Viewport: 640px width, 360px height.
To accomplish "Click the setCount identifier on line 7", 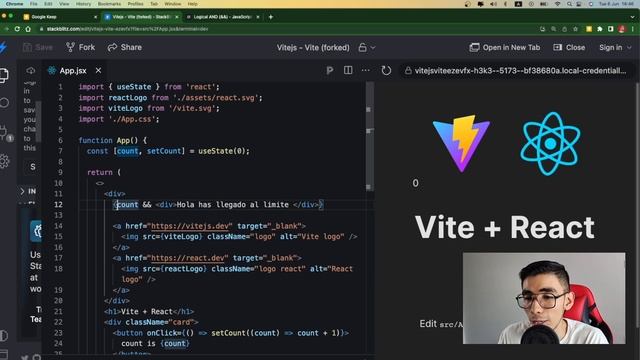I will [164, 151].
